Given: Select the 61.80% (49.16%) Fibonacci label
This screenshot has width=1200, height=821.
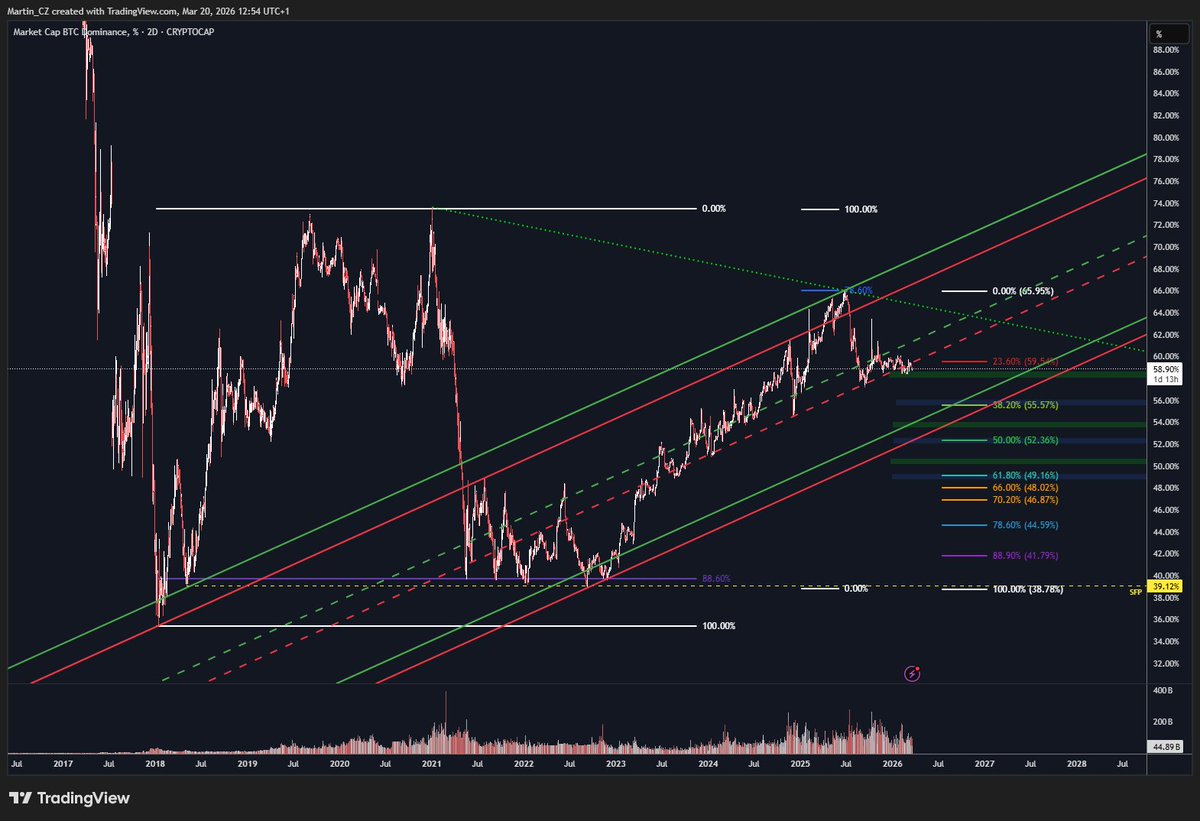Looking at the screenshot, I should coord(1026,475).
